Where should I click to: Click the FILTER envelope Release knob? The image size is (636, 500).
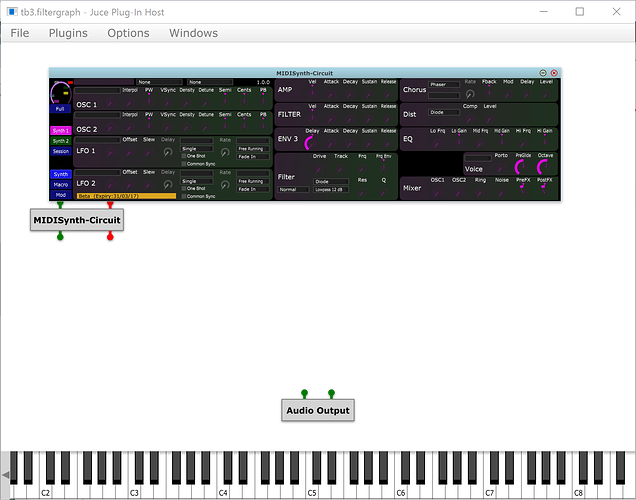coord(388,119)
